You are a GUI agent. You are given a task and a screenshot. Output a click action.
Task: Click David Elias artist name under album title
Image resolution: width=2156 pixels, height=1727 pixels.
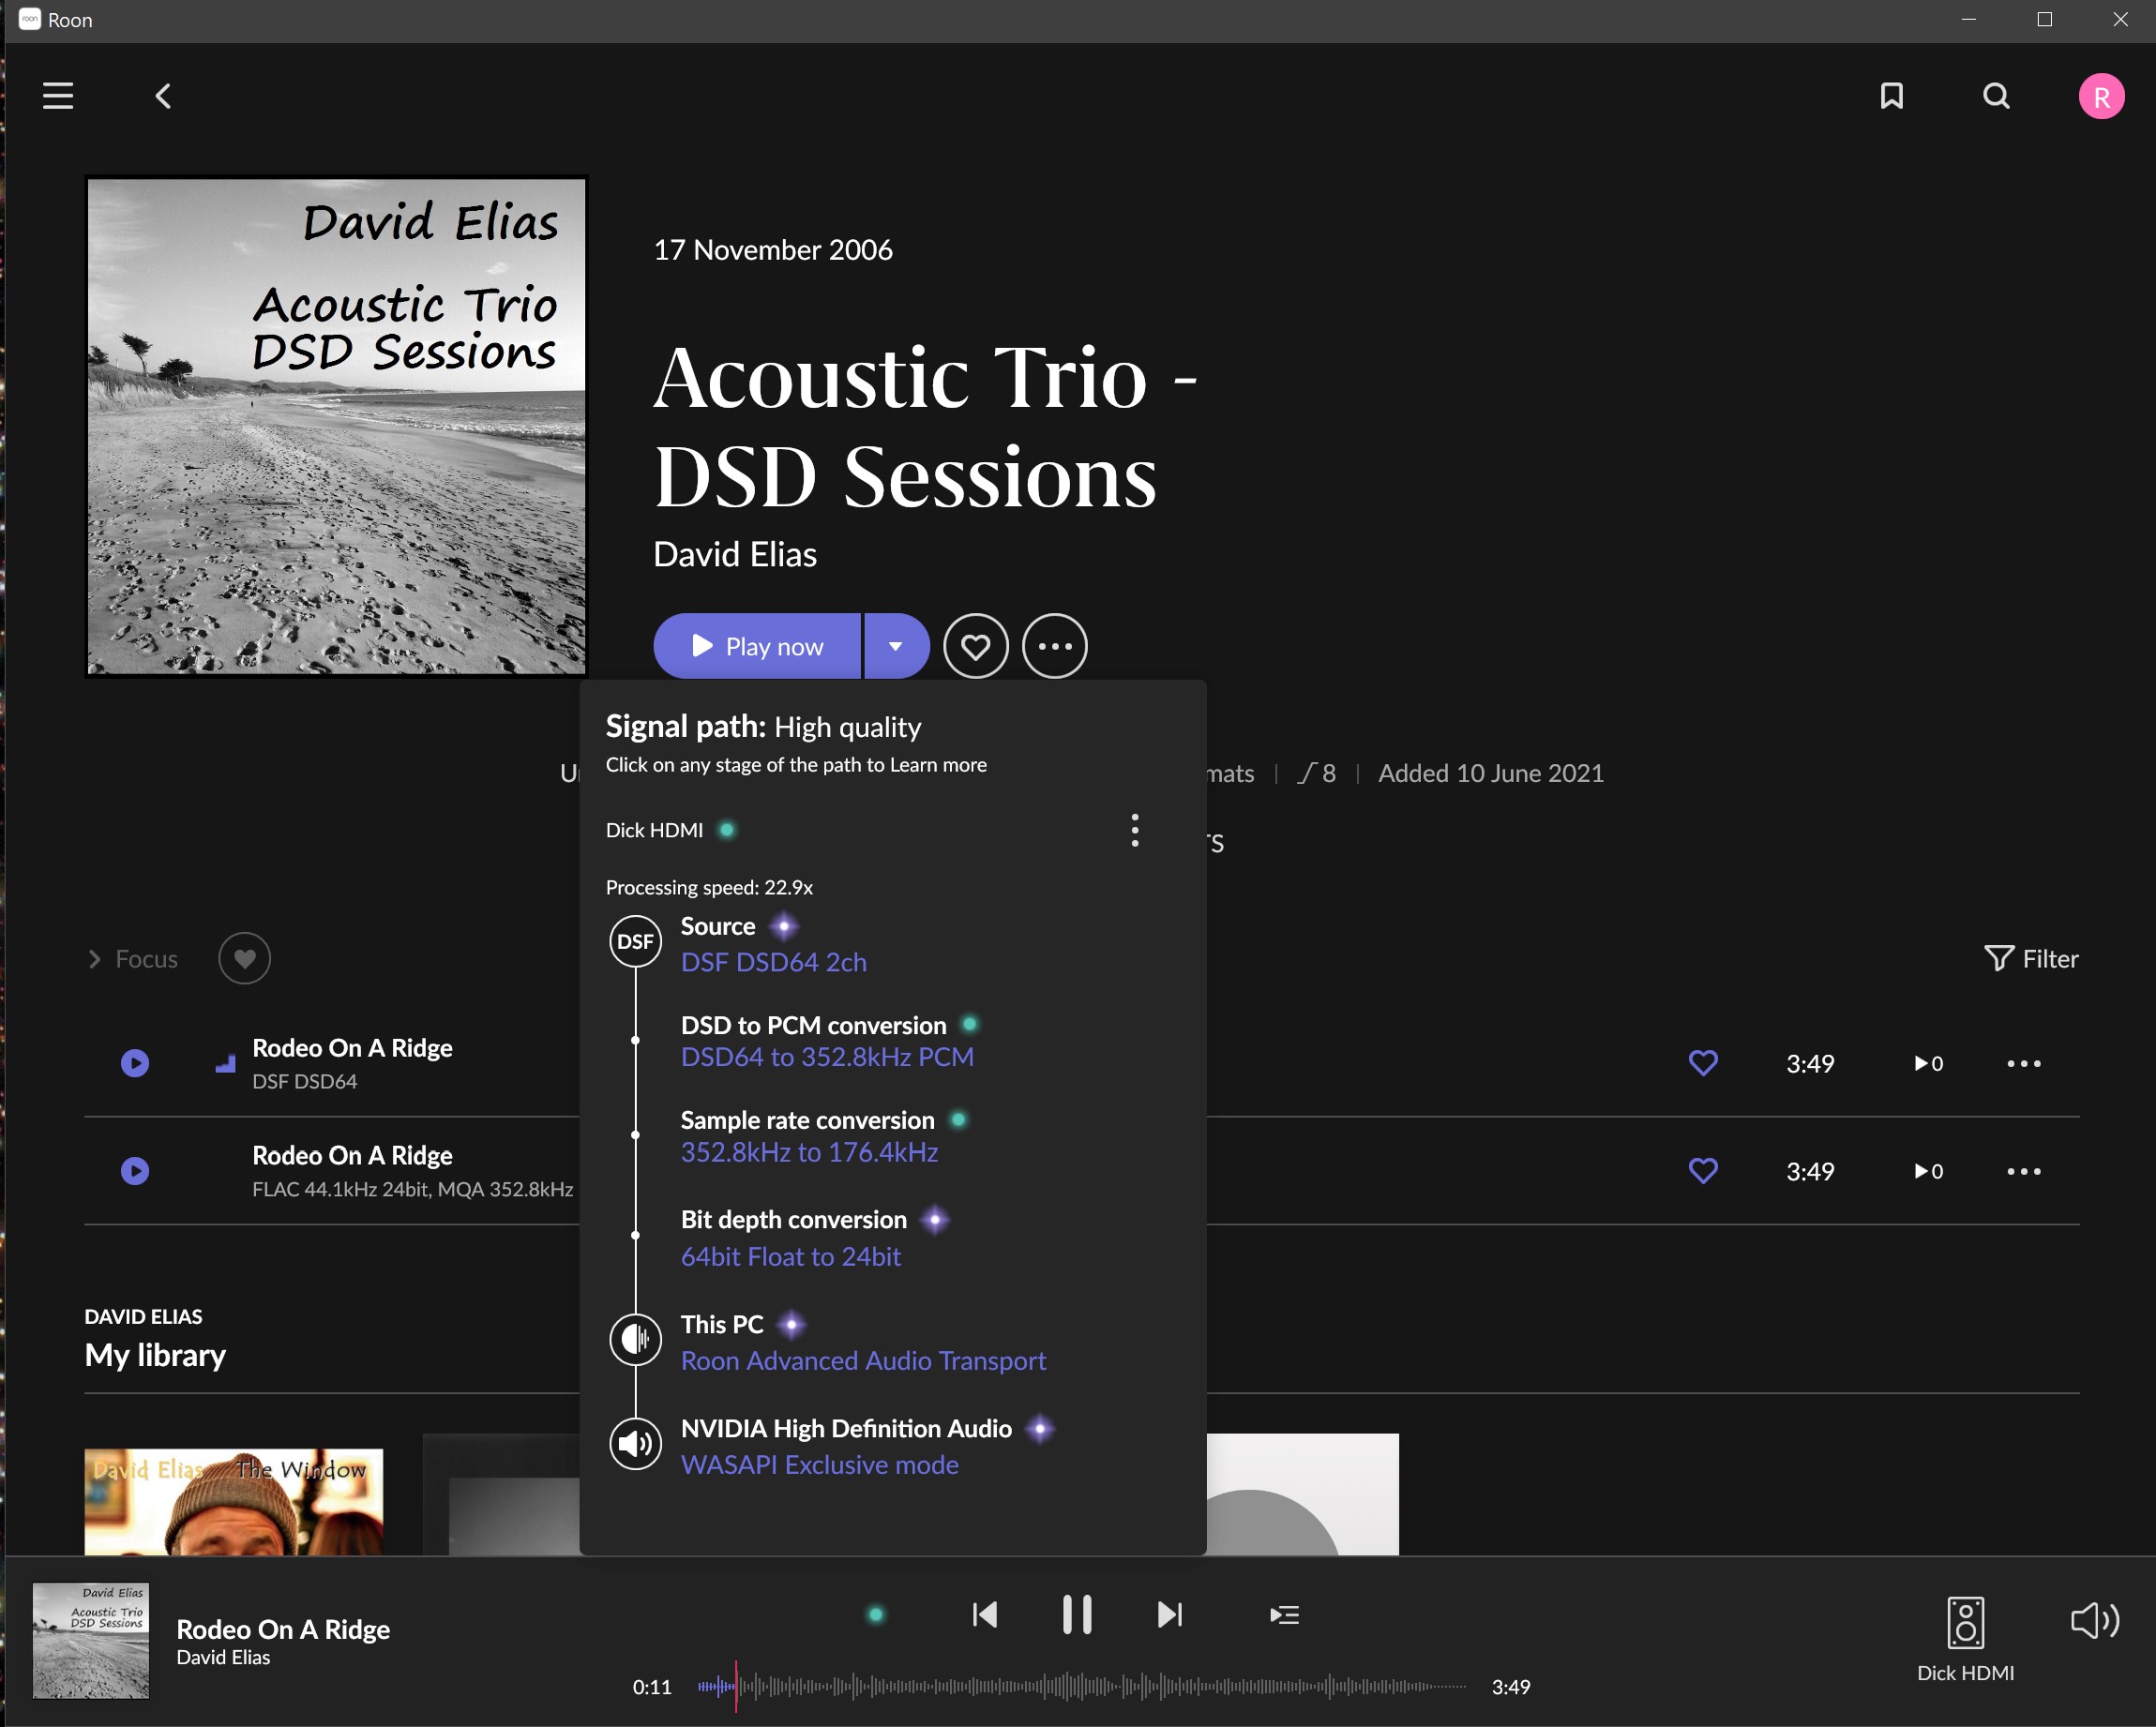coord(734,554)
